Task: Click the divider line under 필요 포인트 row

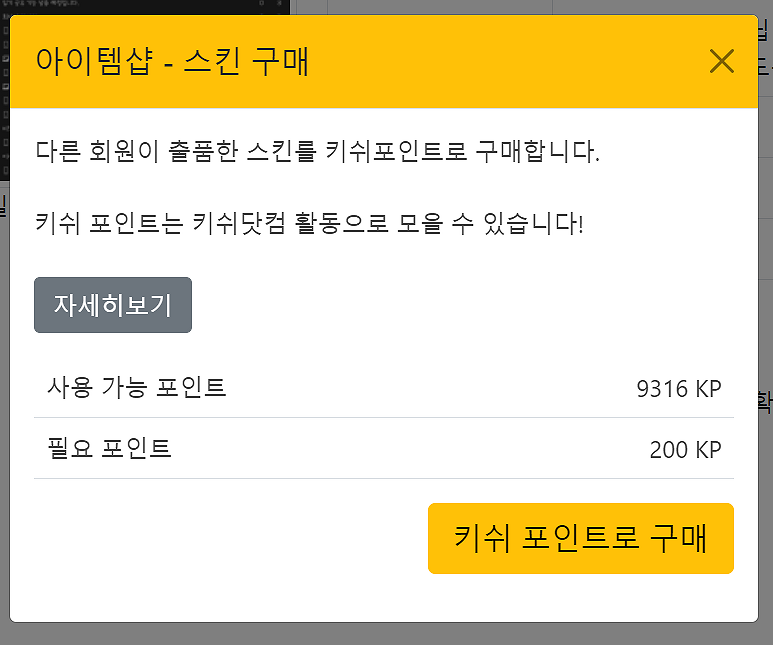Action: coord(384,478)
